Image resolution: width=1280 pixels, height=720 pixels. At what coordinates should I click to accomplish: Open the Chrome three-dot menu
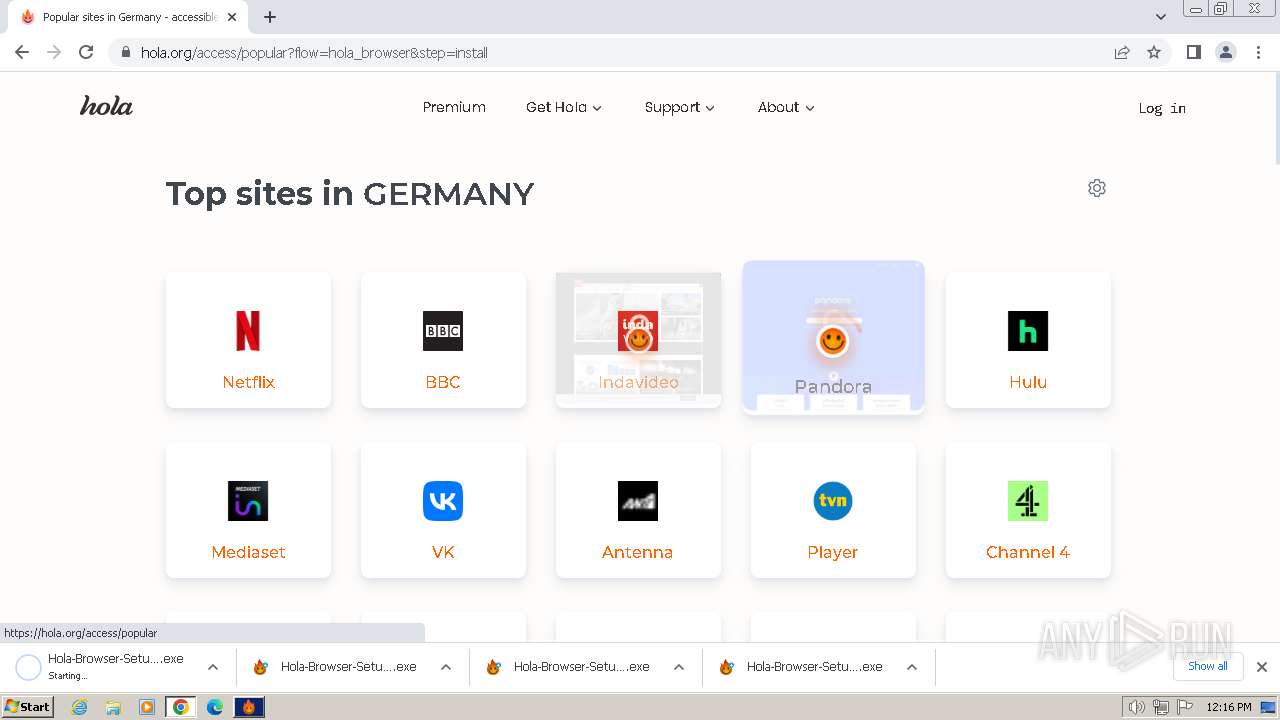coord(1258,52)
